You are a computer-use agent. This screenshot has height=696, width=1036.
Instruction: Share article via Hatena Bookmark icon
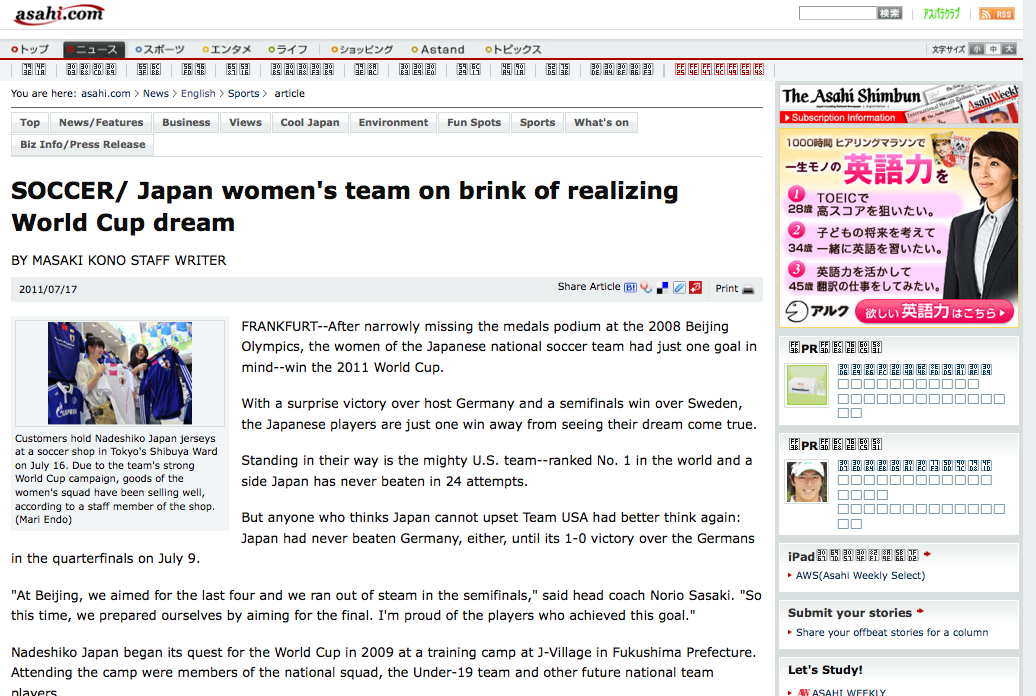(x=631, y=288)
